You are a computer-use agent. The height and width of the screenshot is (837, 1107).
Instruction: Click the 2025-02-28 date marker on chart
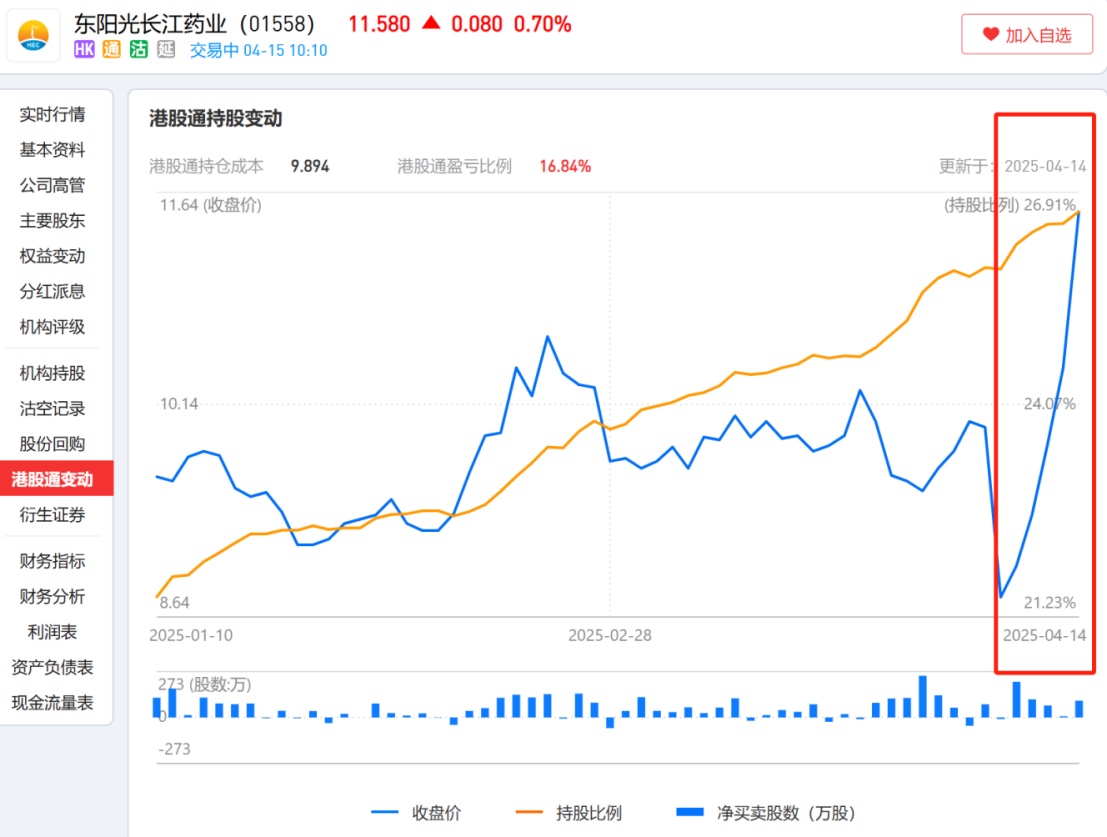[609, 635]
